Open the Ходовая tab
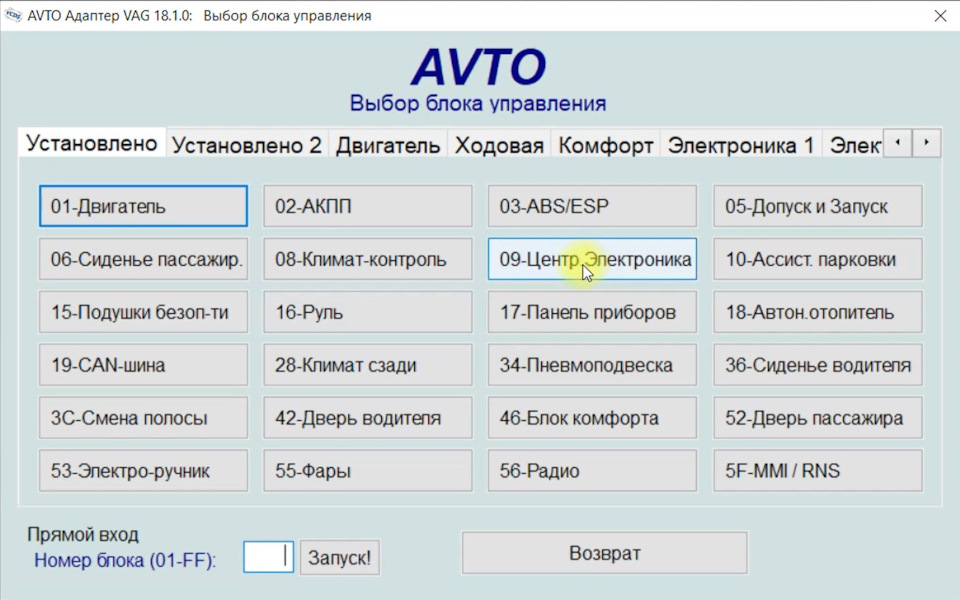 (499, 144)
